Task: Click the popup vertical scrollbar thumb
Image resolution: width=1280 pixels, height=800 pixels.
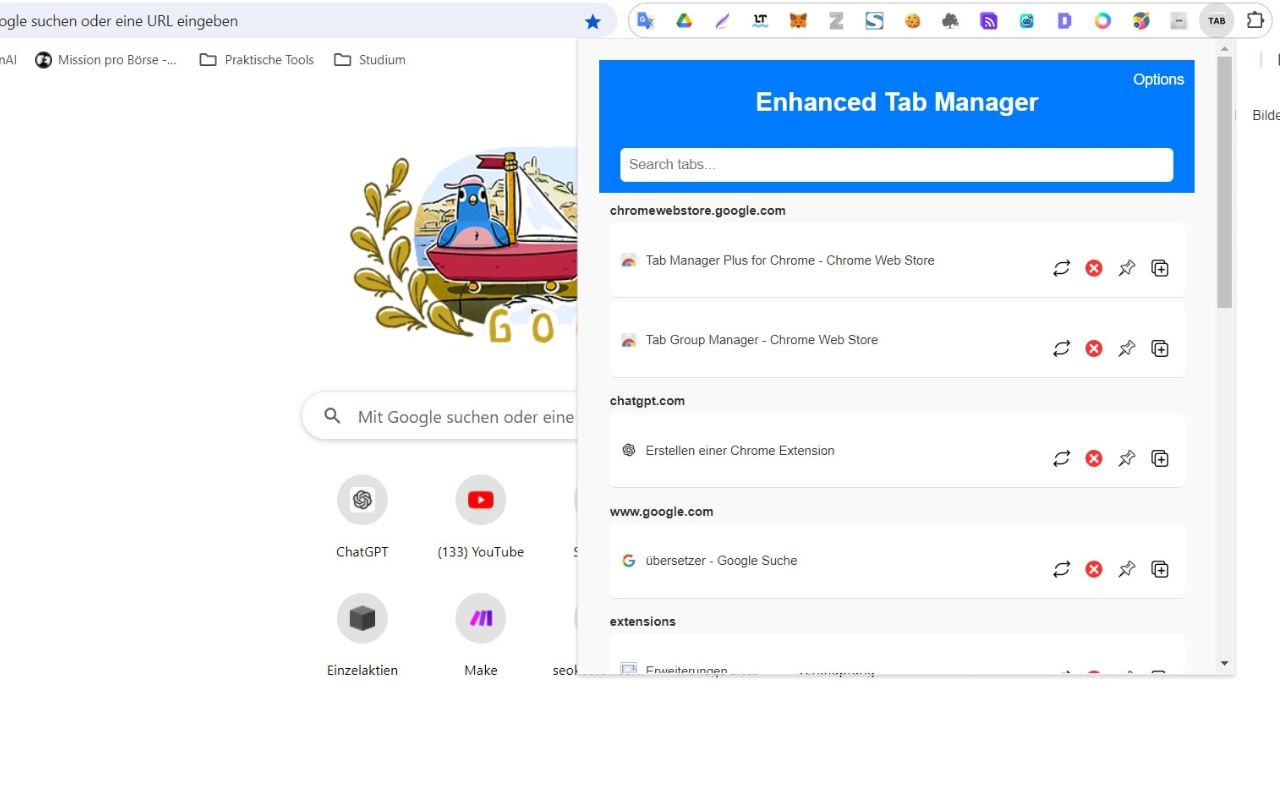Action: [x=1224, y=182]
